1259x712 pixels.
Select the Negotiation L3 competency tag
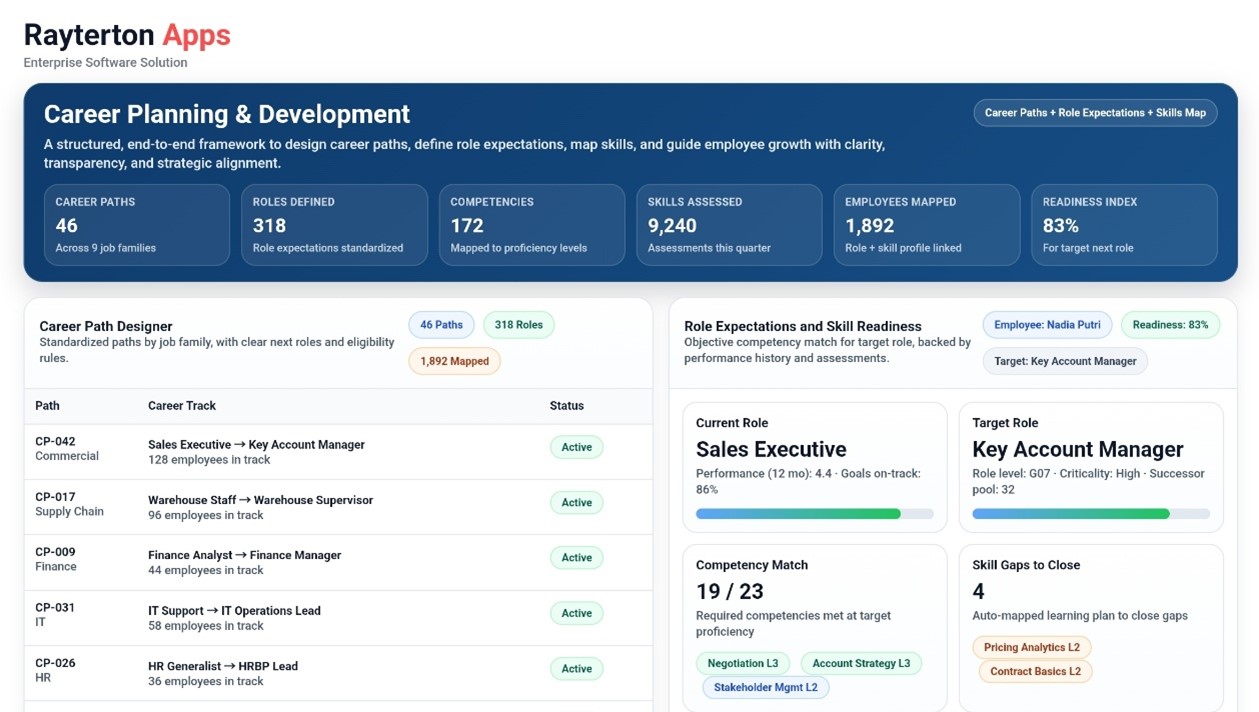point(742,664)
